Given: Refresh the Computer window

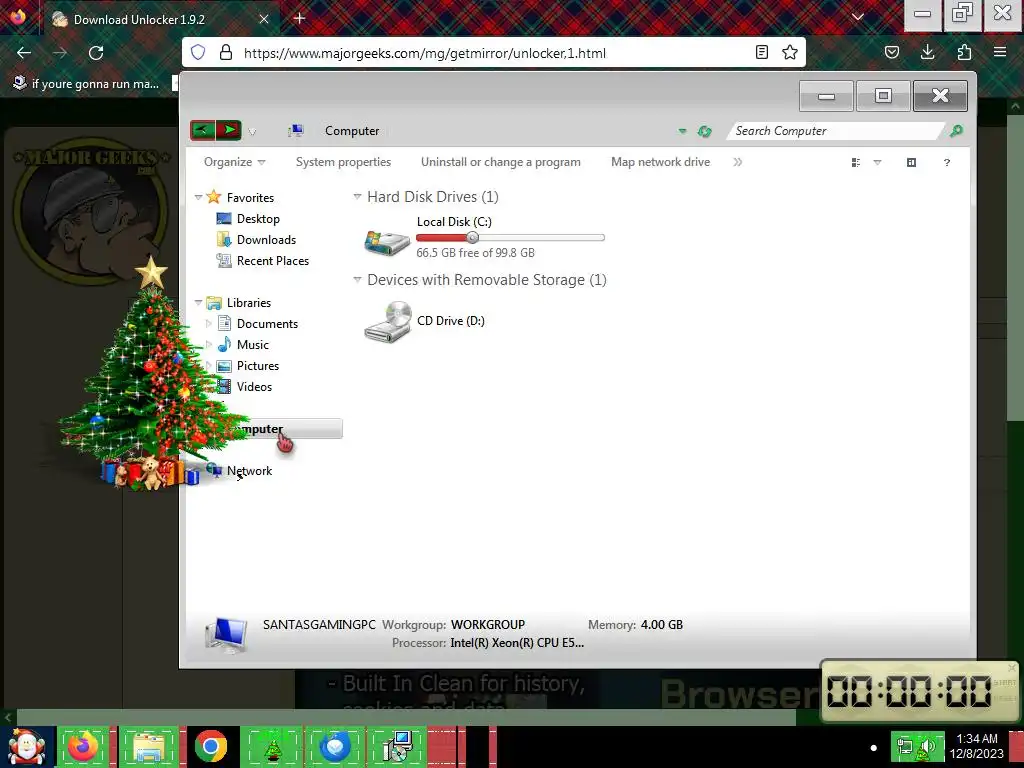Looking at the screenshot, I should click(x=704, y=131).
